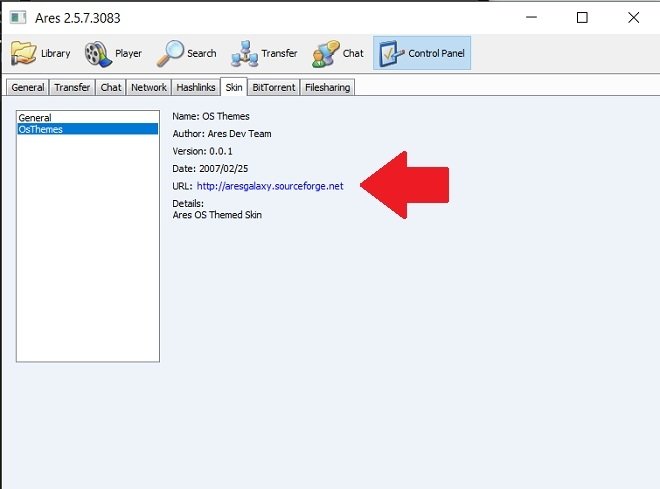Select the Skin tab

(x=234, y=87)
